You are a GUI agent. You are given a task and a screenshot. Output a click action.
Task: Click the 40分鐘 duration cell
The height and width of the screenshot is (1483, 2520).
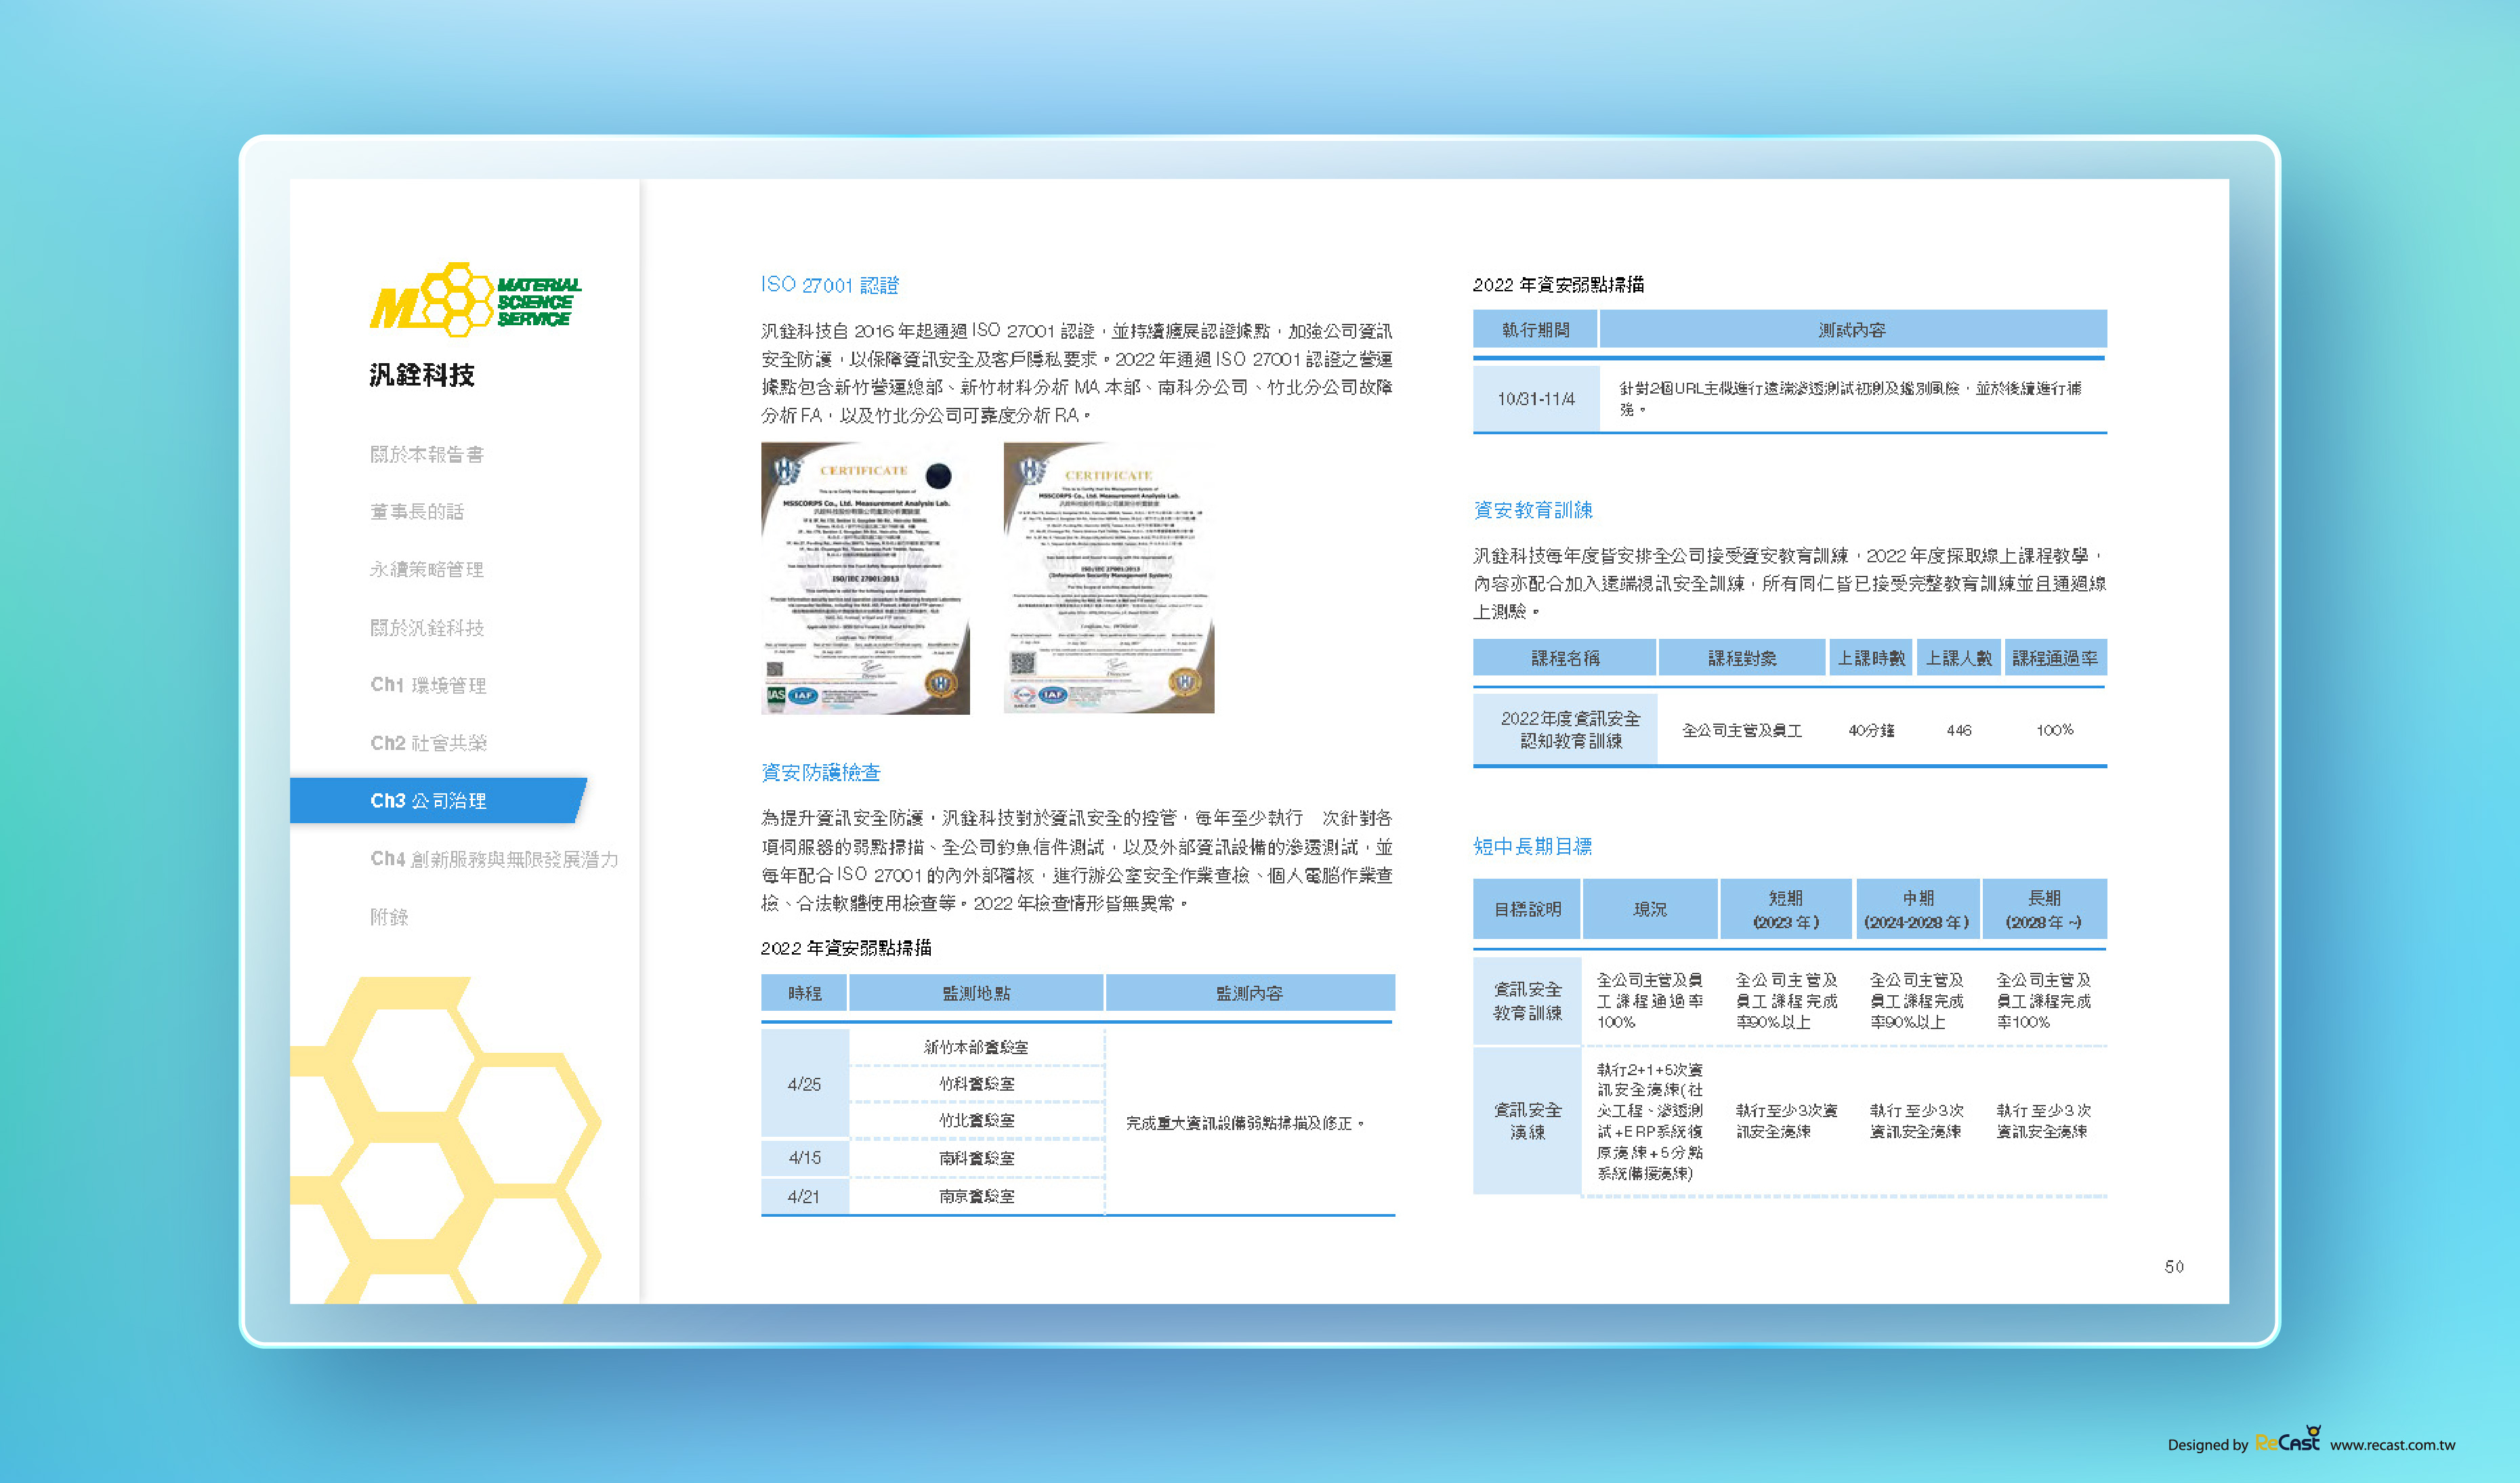(x=1871, y=731)
